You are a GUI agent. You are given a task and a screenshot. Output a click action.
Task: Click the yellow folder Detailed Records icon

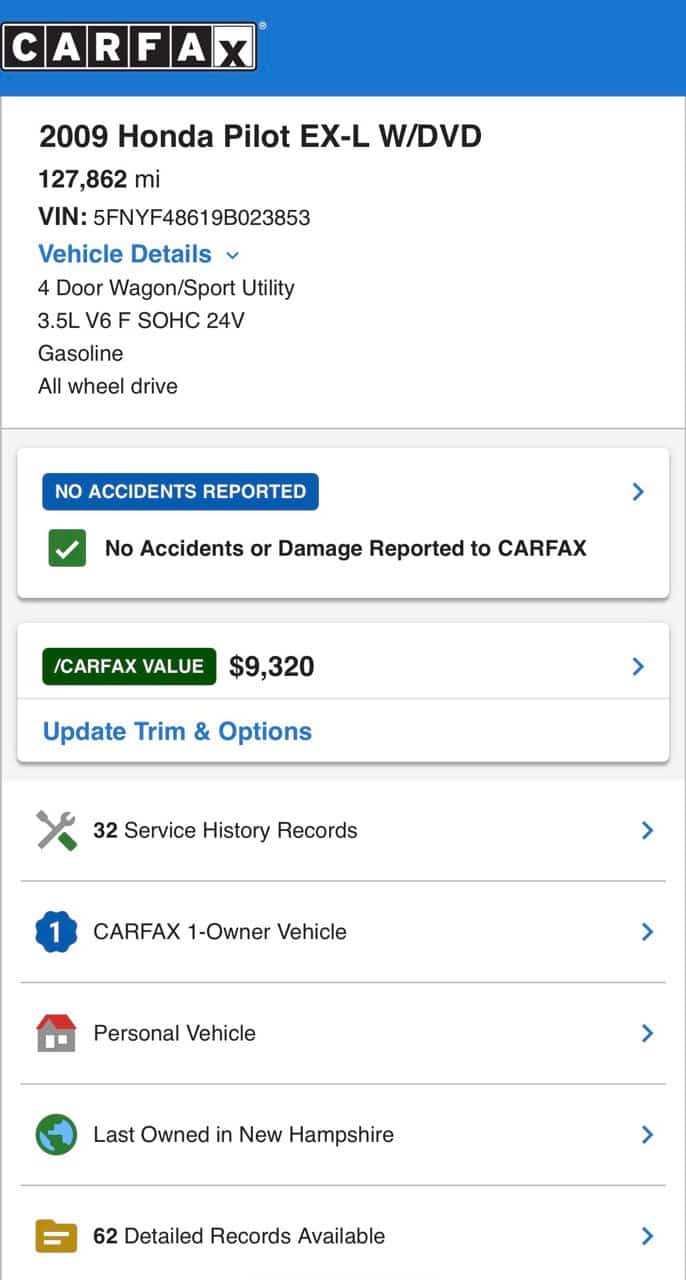pos(56,1236)
